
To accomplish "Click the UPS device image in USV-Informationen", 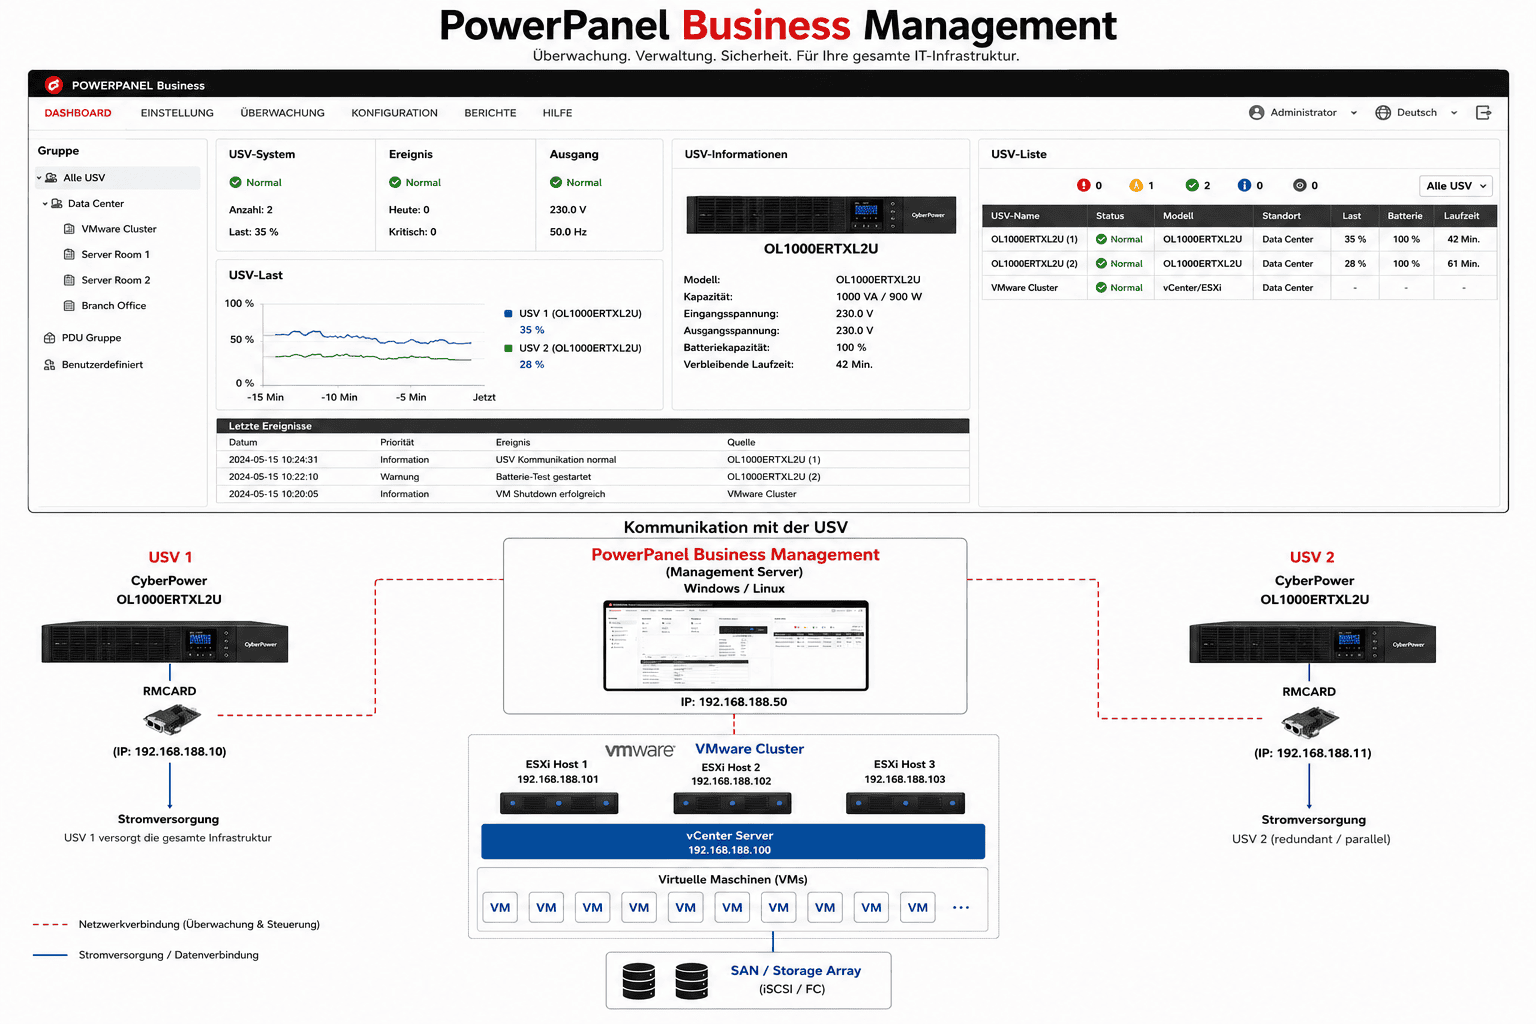I will pyautogui.click(x=821, y=215).
